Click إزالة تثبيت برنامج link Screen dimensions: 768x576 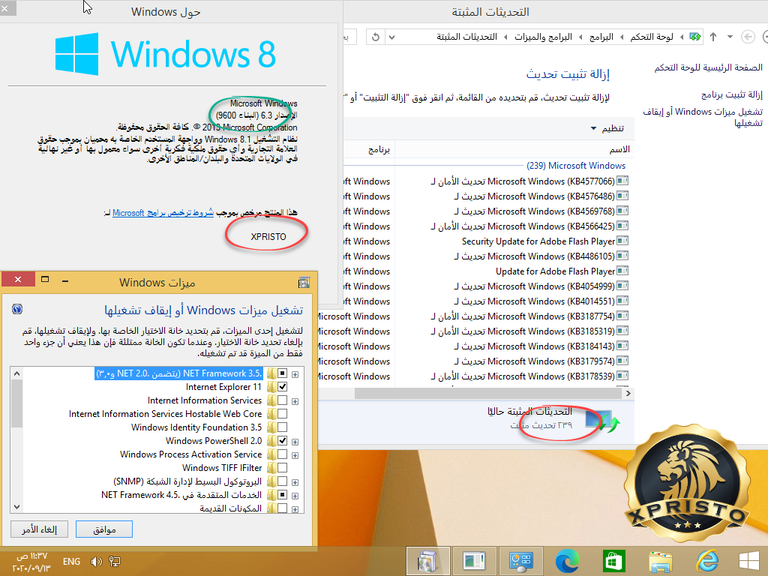pyautogui.click(x=732, y=95)
